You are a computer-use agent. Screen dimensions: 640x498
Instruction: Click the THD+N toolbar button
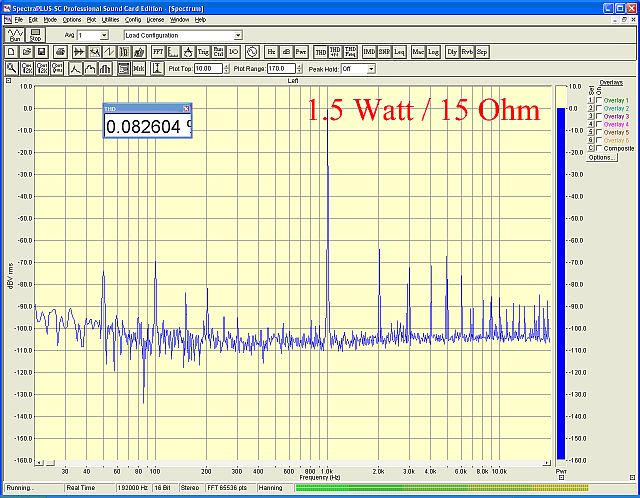point(335,52)
